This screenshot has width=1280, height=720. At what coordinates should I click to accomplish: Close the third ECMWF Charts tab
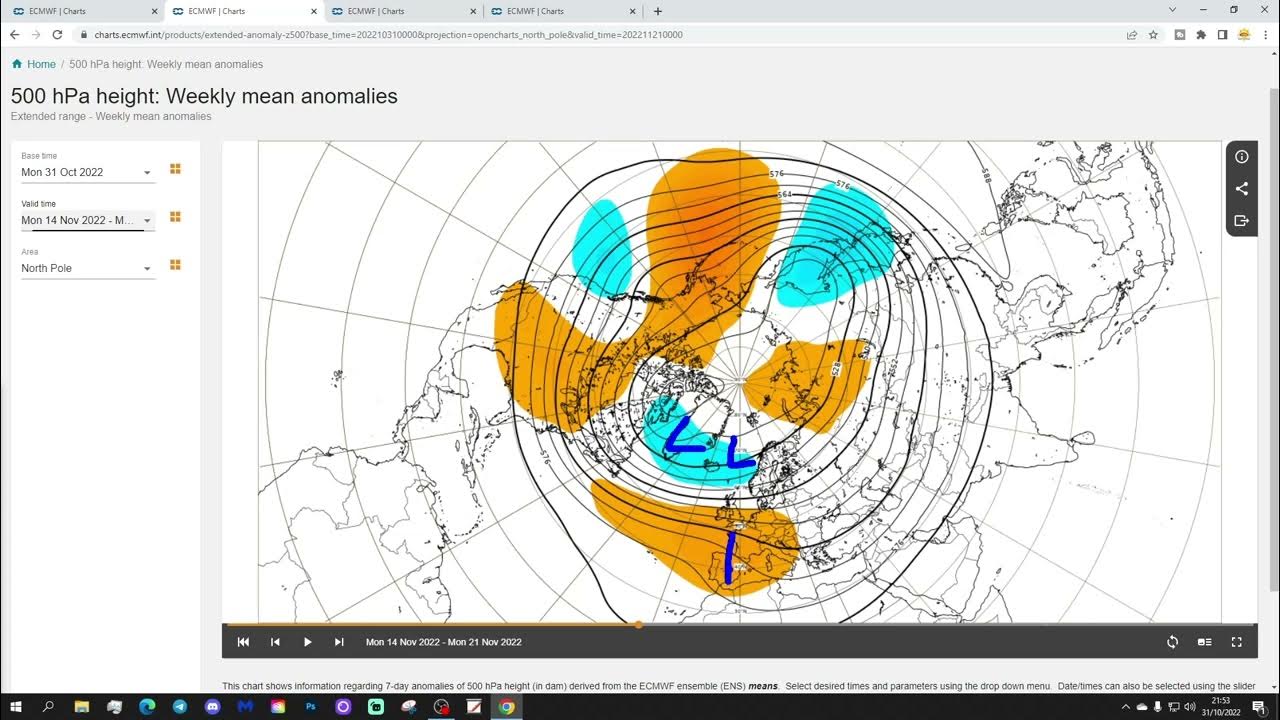pyautogui.click(x=474, y=11)
